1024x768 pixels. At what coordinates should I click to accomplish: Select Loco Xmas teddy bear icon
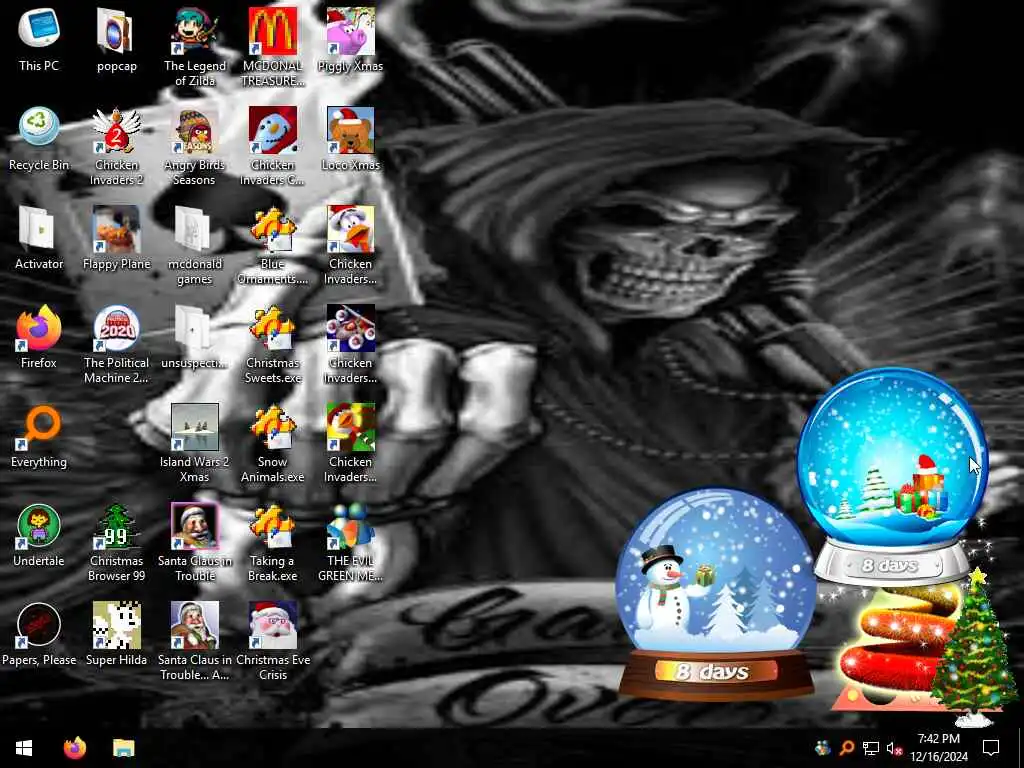click(350, 138)
